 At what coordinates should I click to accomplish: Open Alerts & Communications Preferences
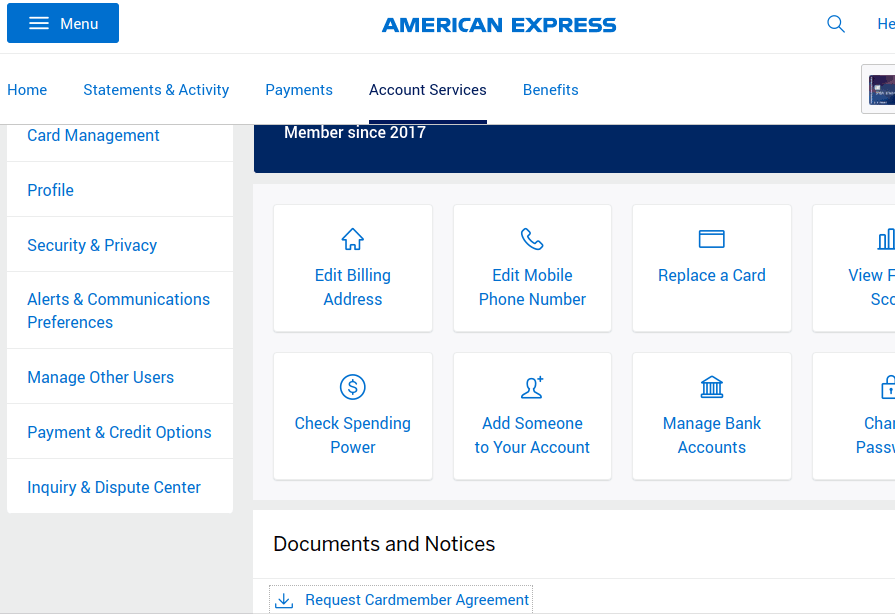[119, 310]
